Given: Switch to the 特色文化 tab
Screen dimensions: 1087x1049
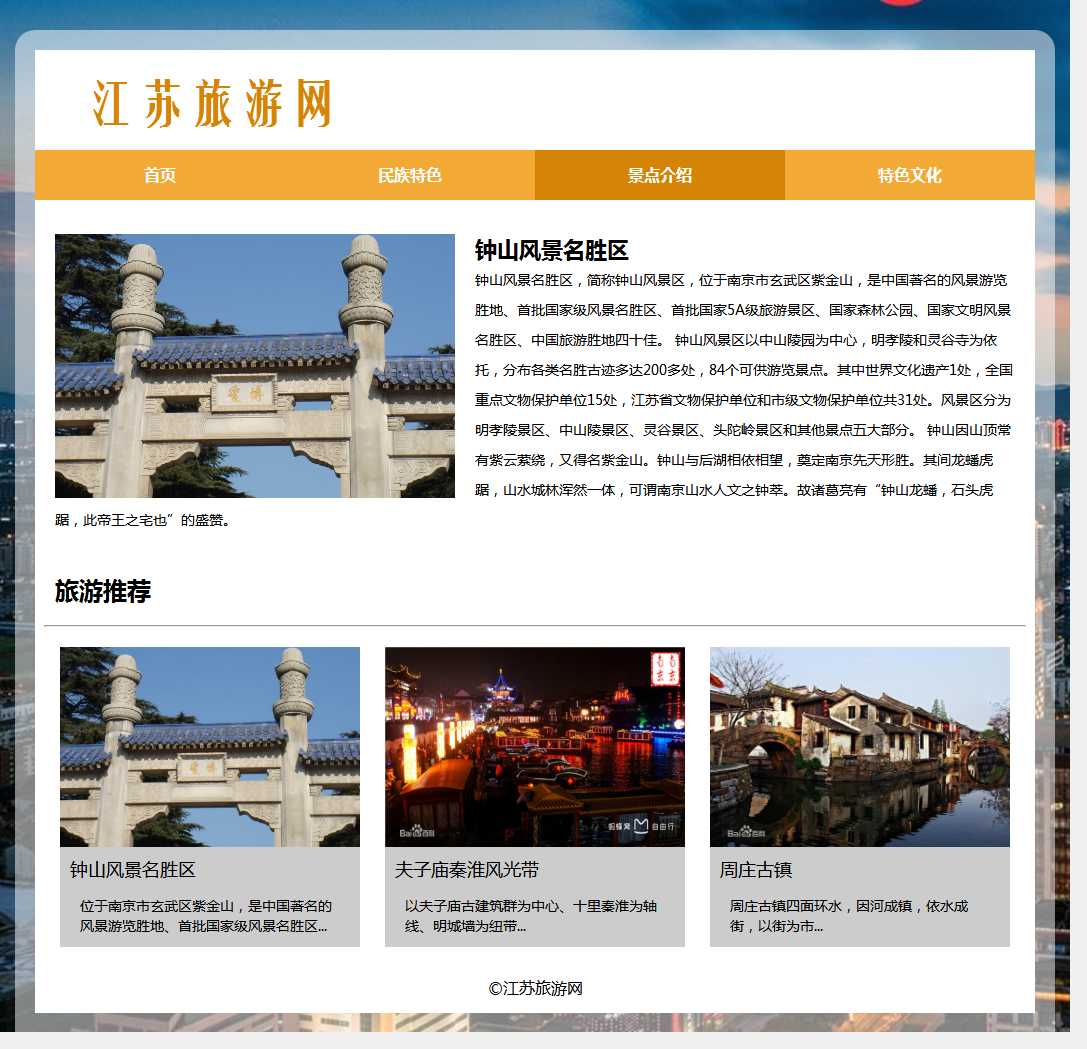Looking at the screenshot, I should coord(910,175).
